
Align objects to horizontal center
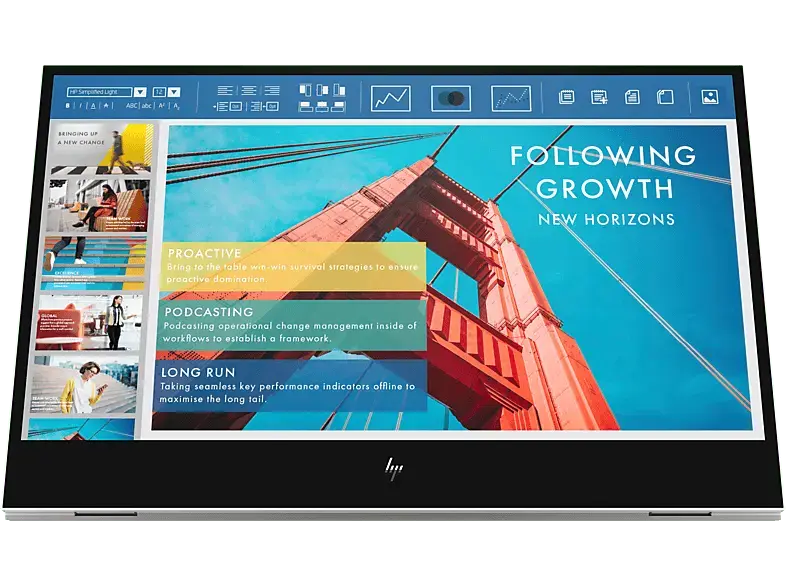pyautogui.click(x=322, y=106)
